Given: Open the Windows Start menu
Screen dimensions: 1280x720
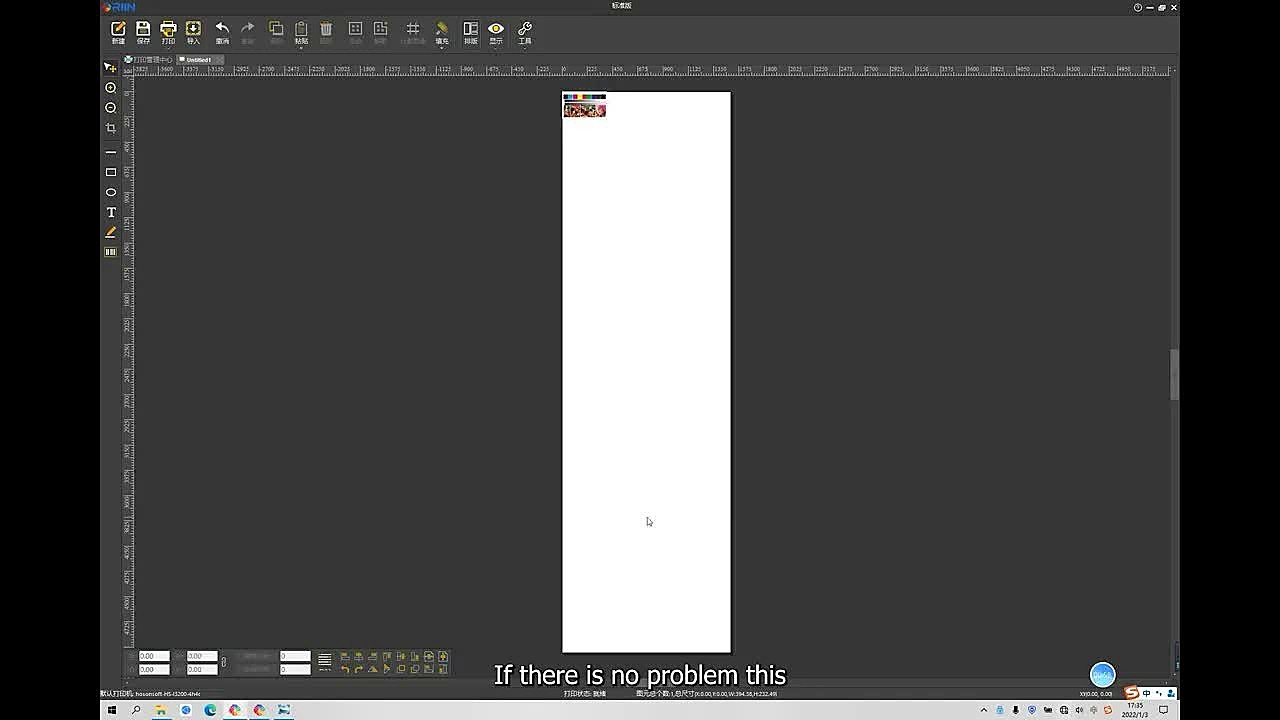Looking at the screenshot, I should click(x=112, y=710).
